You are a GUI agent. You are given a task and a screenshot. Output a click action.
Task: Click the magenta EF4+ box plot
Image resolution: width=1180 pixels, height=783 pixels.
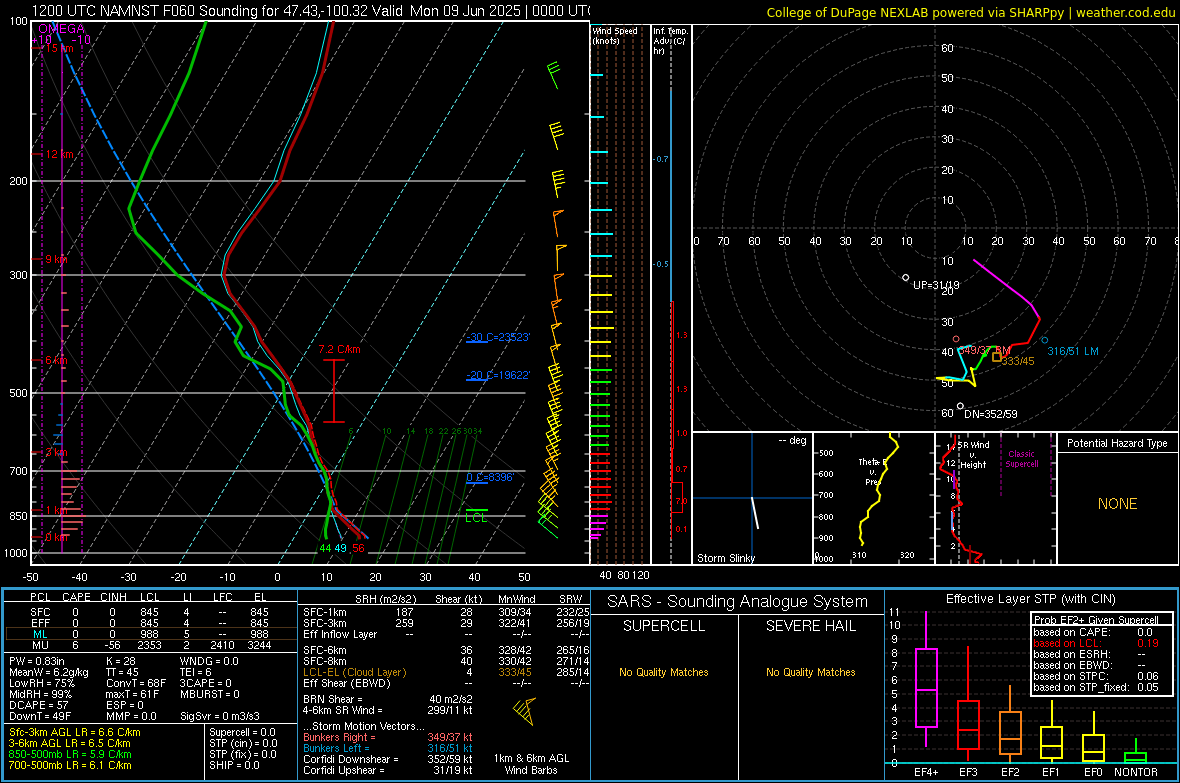pyautogui.click(x=926, y=679)
